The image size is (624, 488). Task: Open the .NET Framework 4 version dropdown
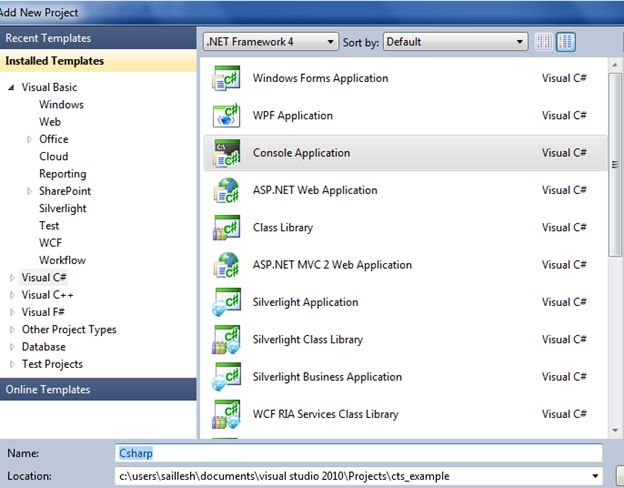[x=271, y=41]
